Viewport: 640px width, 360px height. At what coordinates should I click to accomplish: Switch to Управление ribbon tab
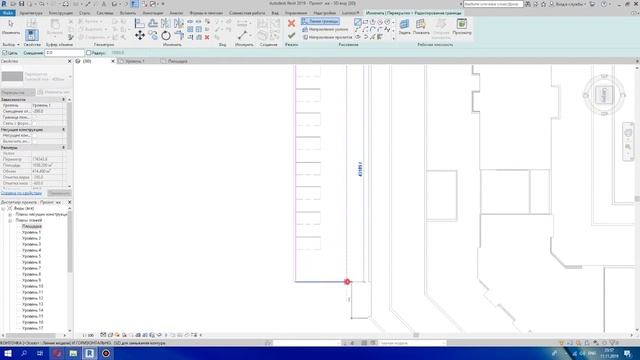(x=296, y=13)
